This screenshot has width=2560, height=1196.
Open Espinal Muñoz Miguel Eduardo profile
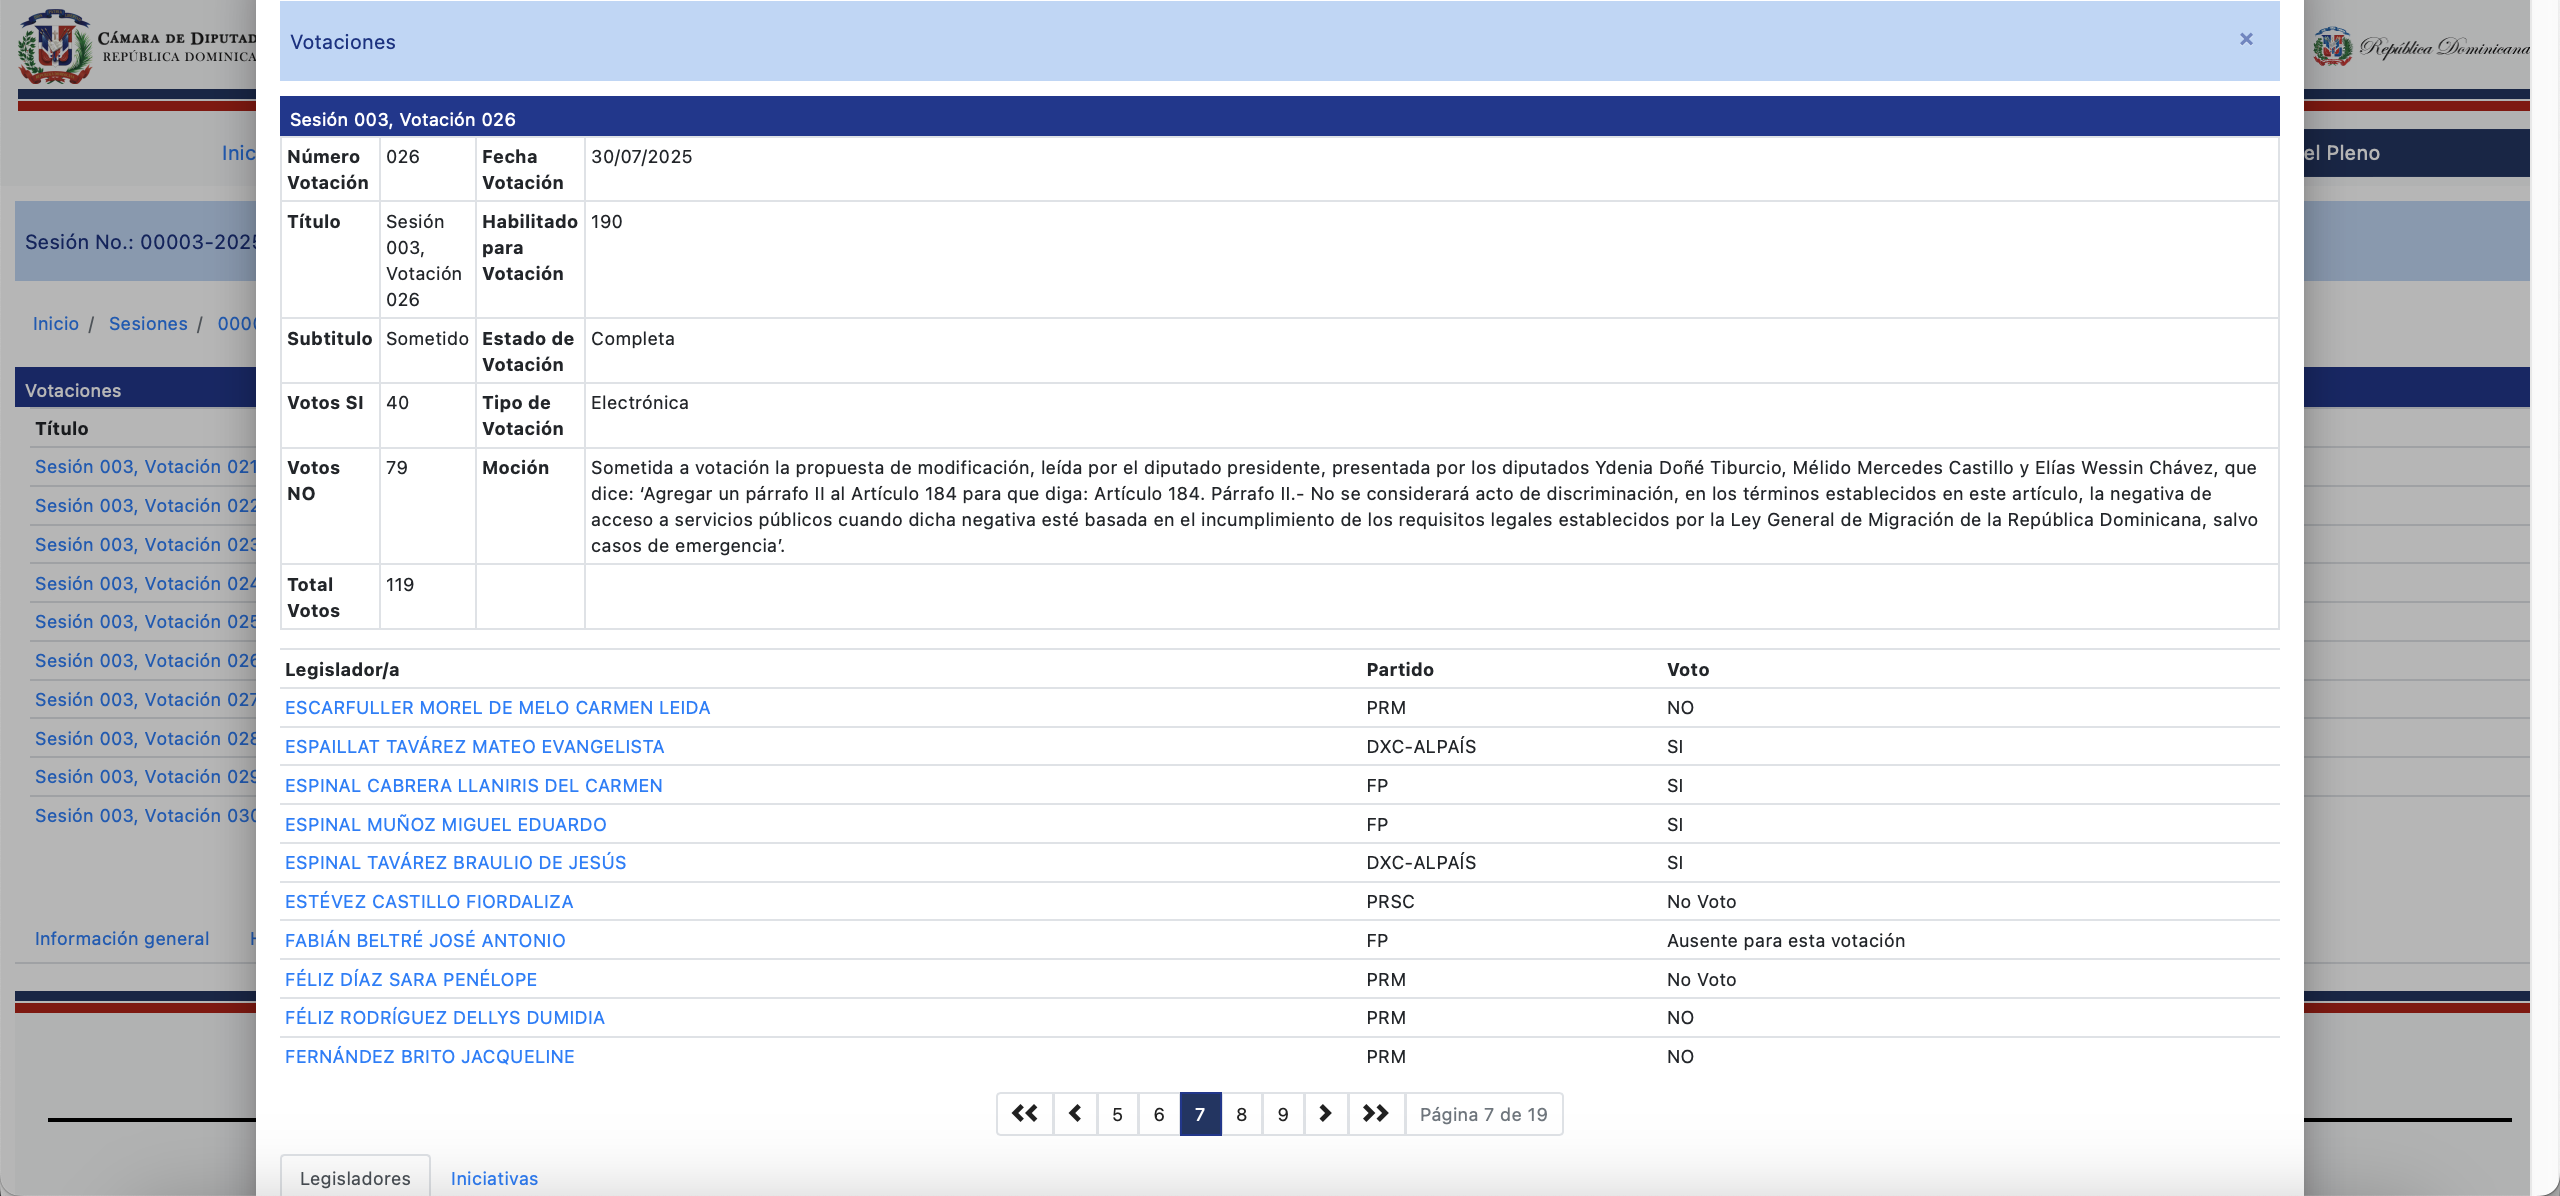pyautogui.click(x=445, y=825)
